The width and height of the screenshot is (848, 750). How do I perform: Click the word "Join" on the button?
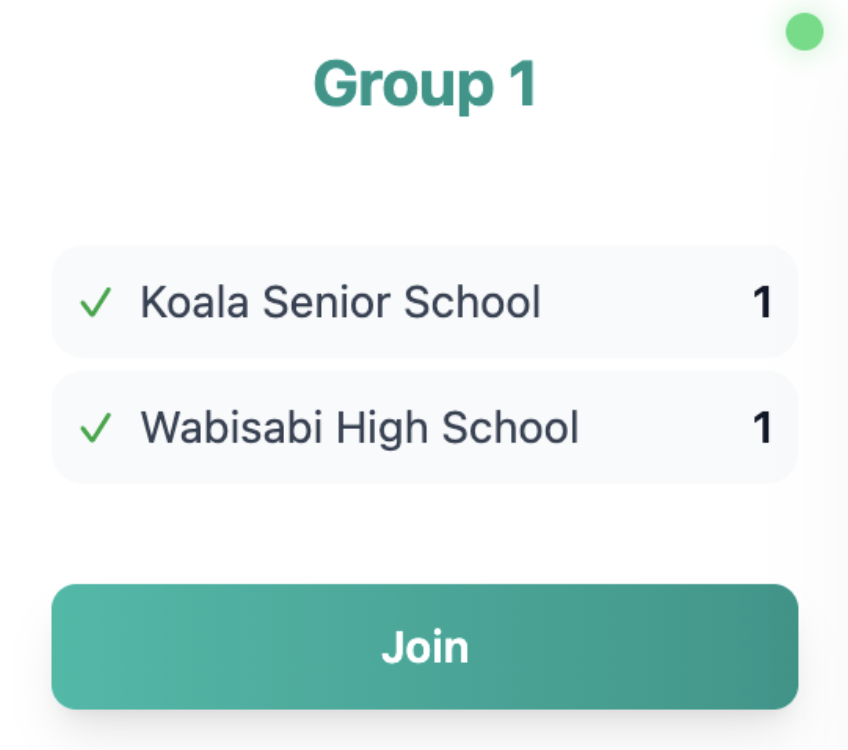click(x=425, y=647)
